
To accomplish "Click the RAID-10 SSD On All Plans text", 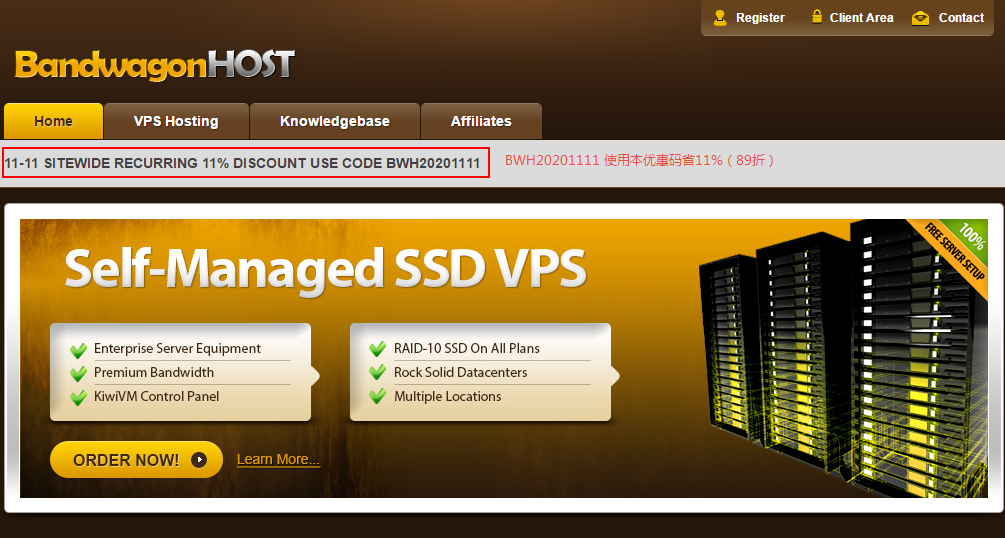I will (x=467, y=349).
